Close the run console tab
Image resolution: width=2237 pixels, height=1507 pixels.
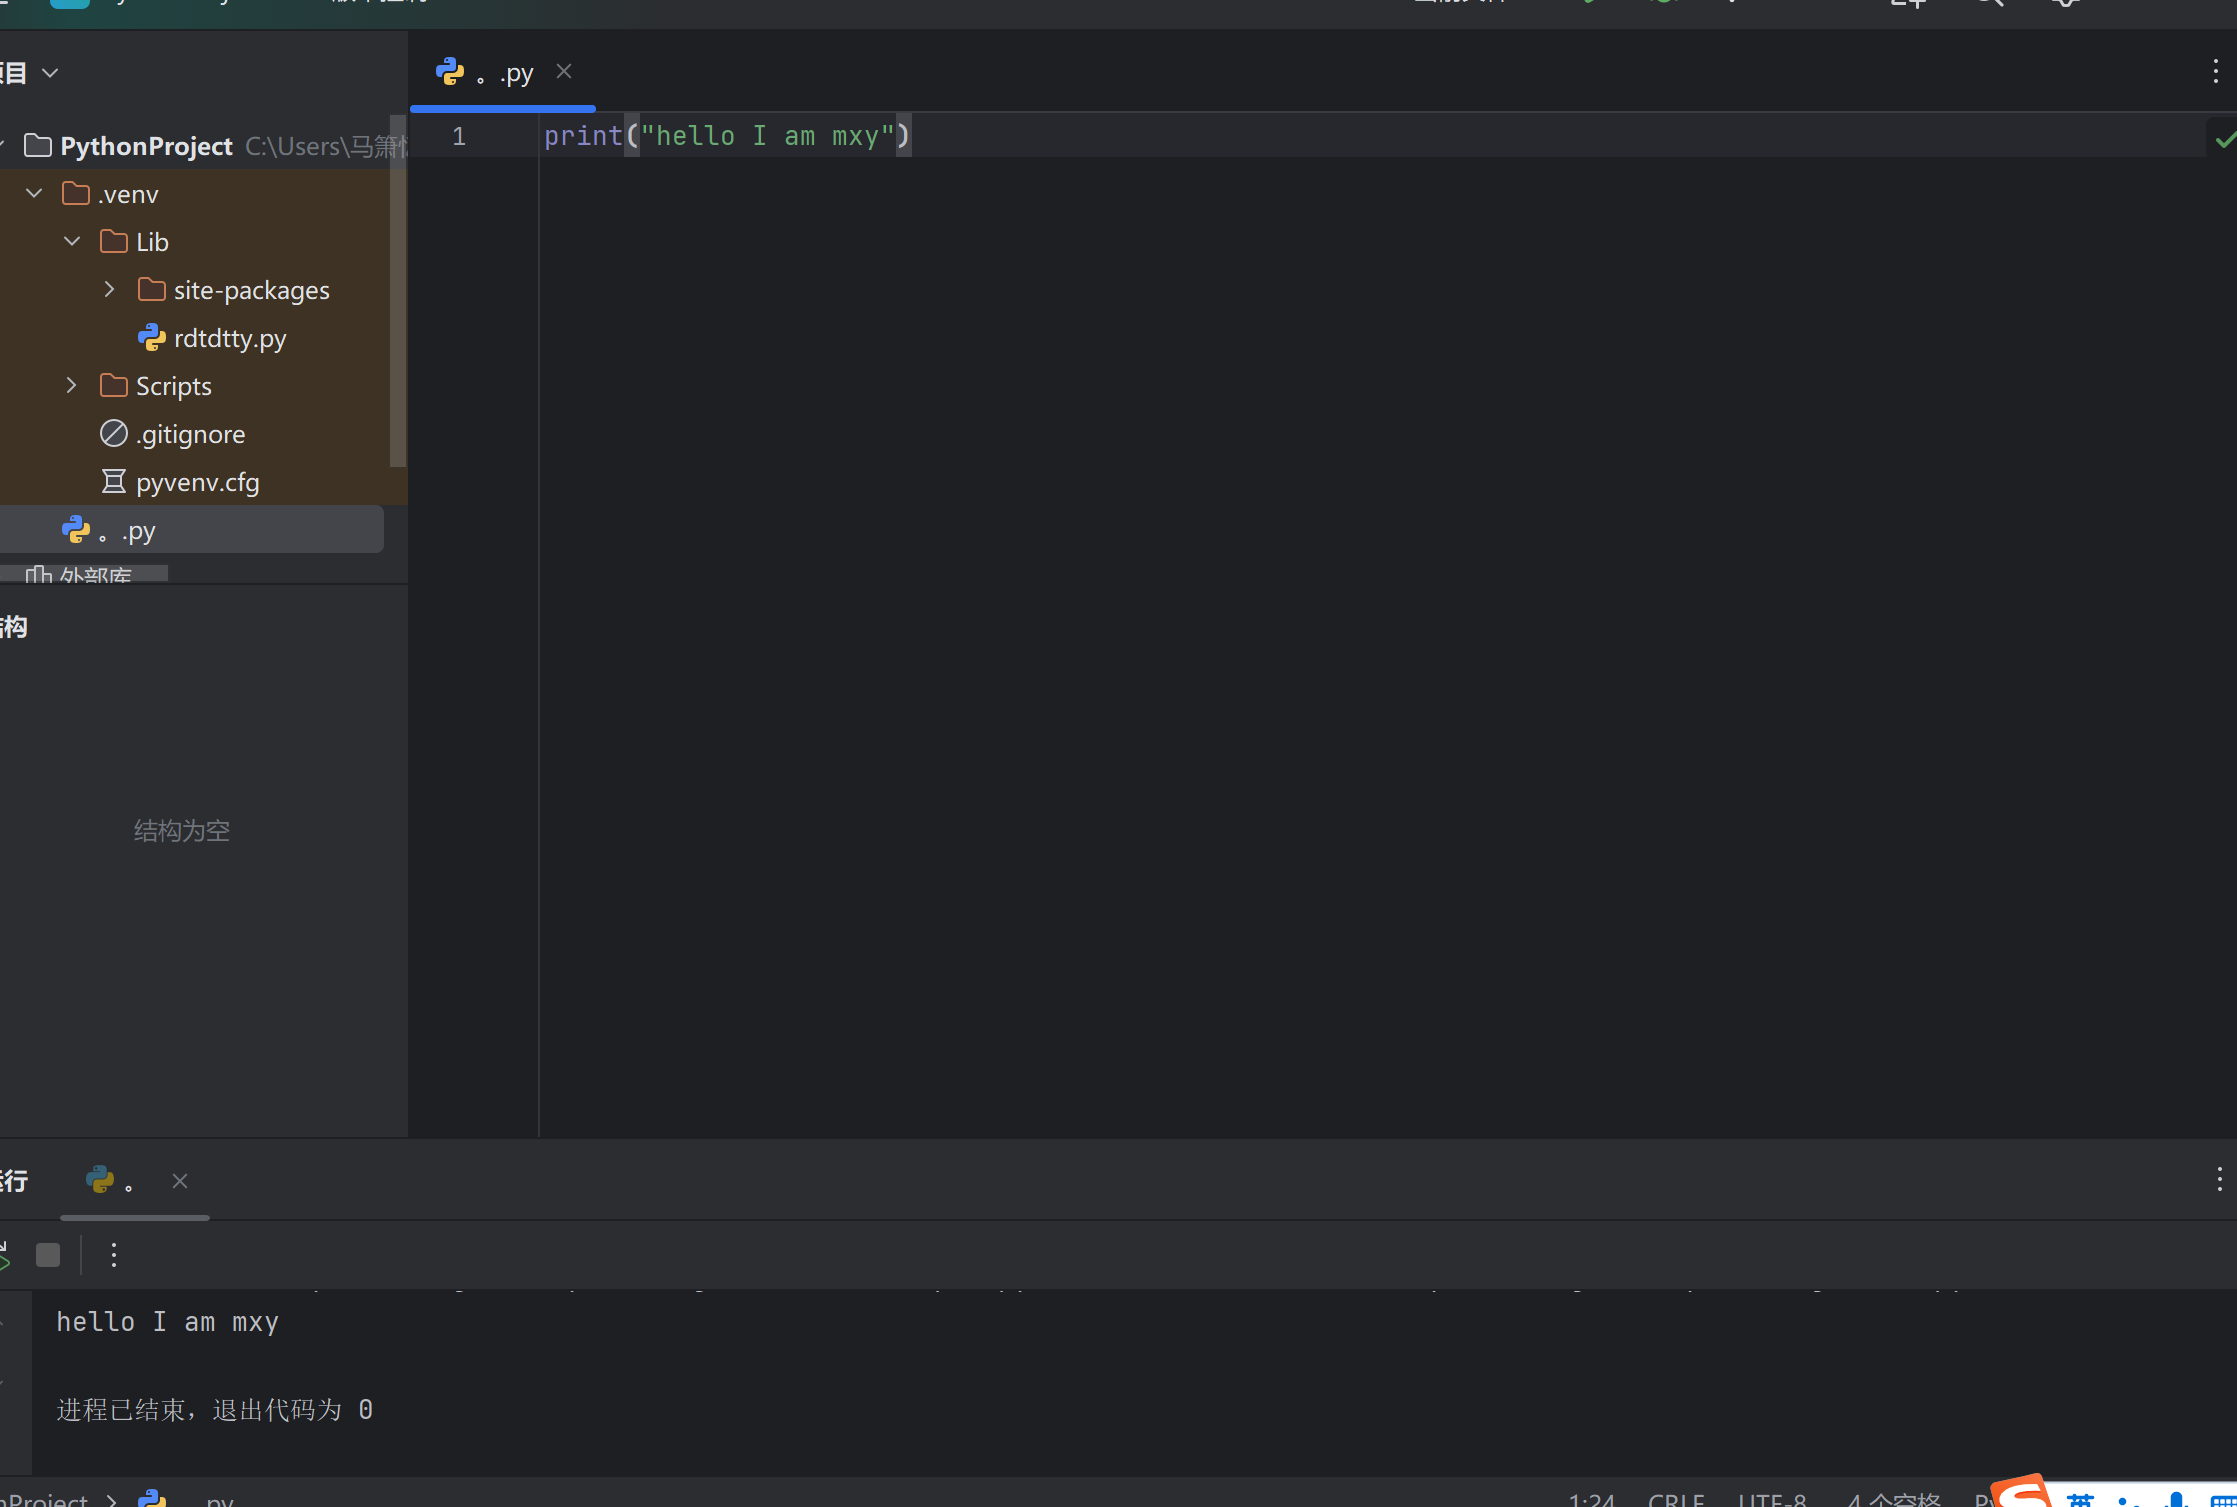click(180, 1181)
